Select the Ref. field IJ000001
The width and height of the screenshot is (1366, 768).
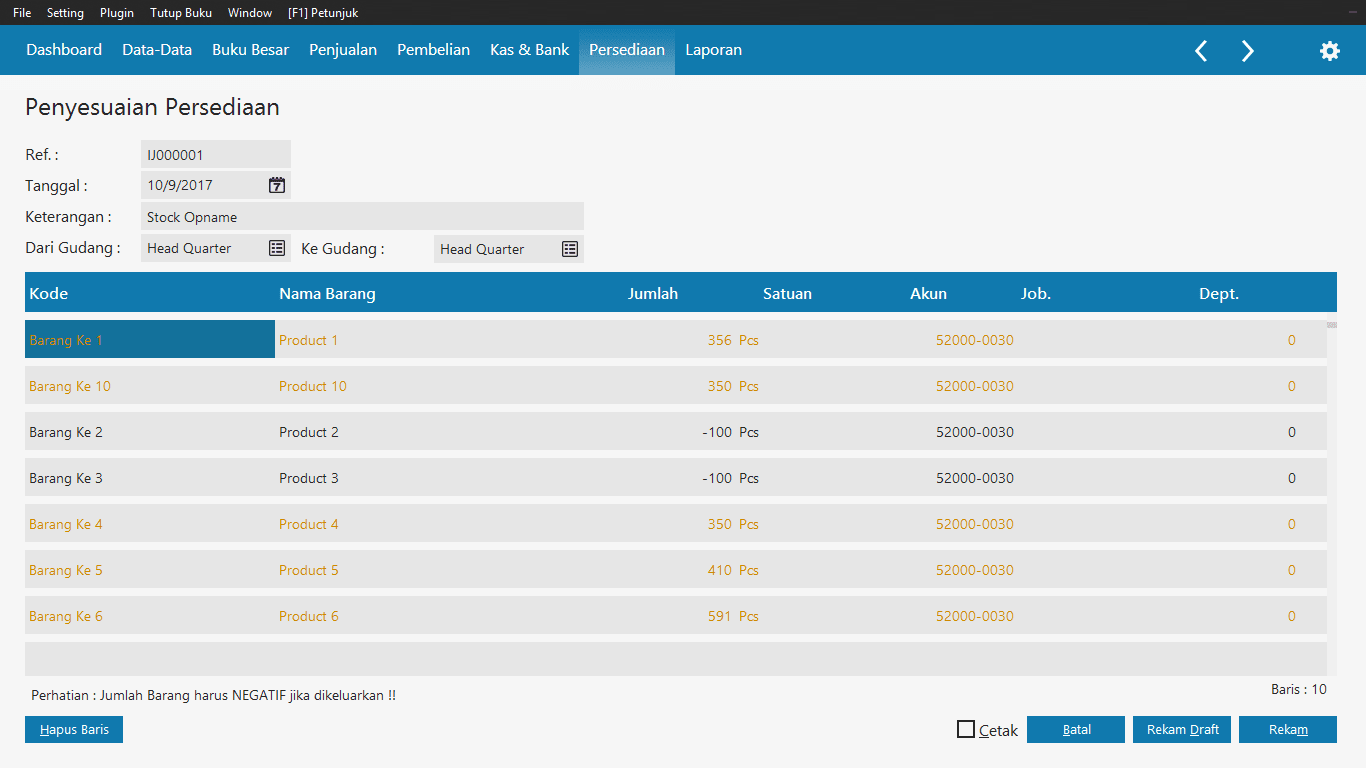216,155
